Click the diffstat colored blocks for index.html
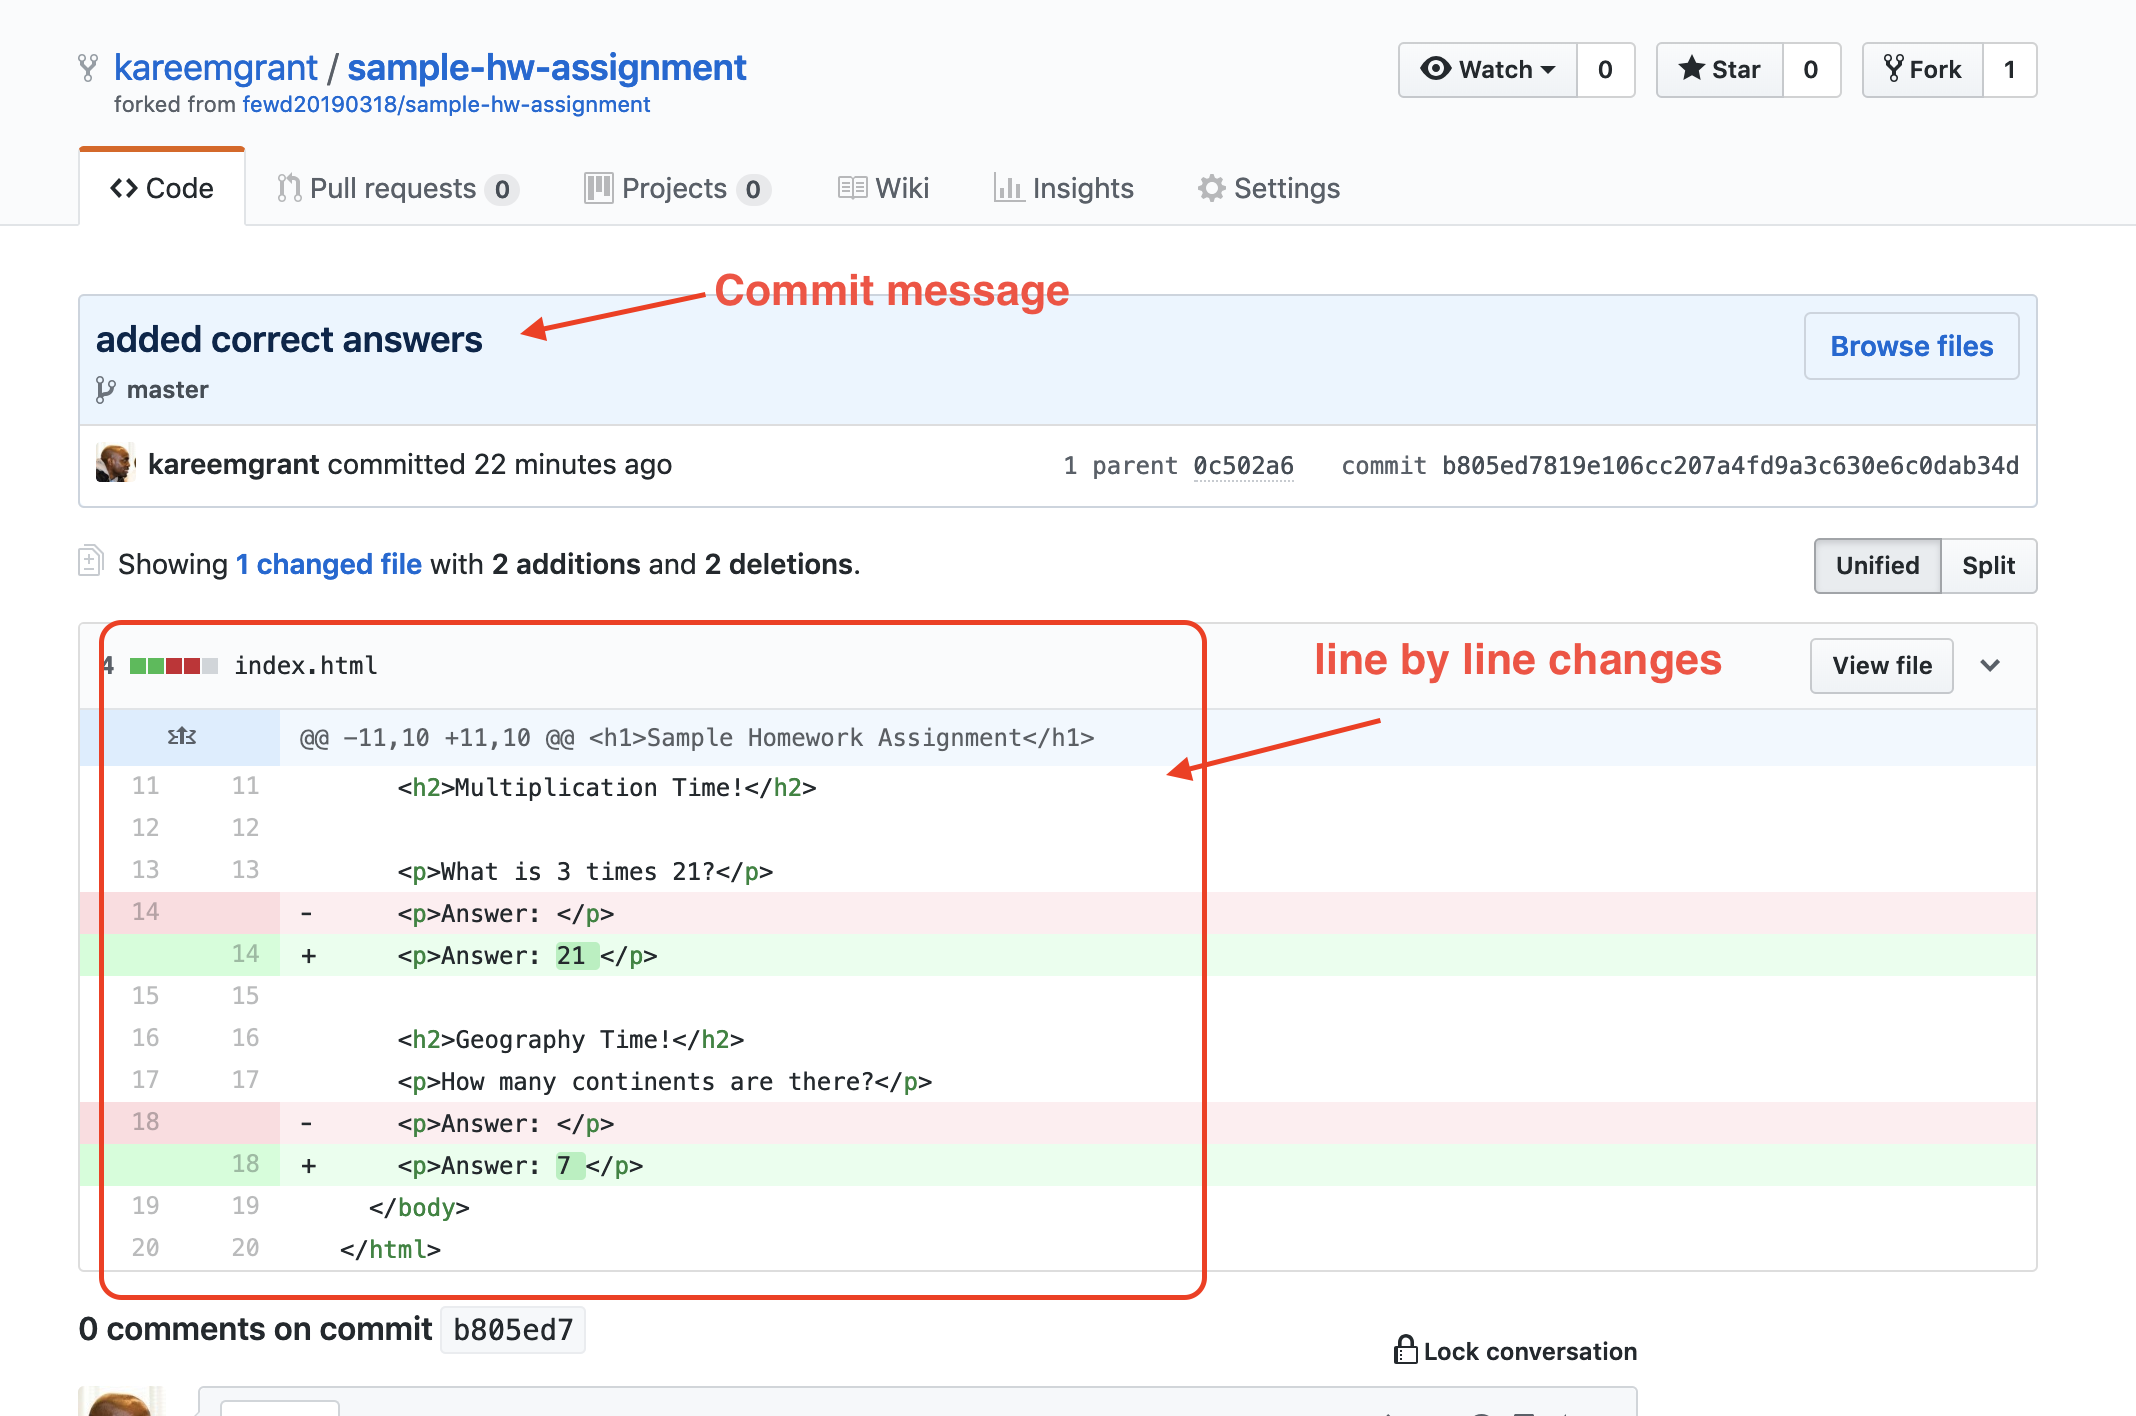Image resolution: width=2136 pixels, height=1416 pixels. tap(174, 666)
